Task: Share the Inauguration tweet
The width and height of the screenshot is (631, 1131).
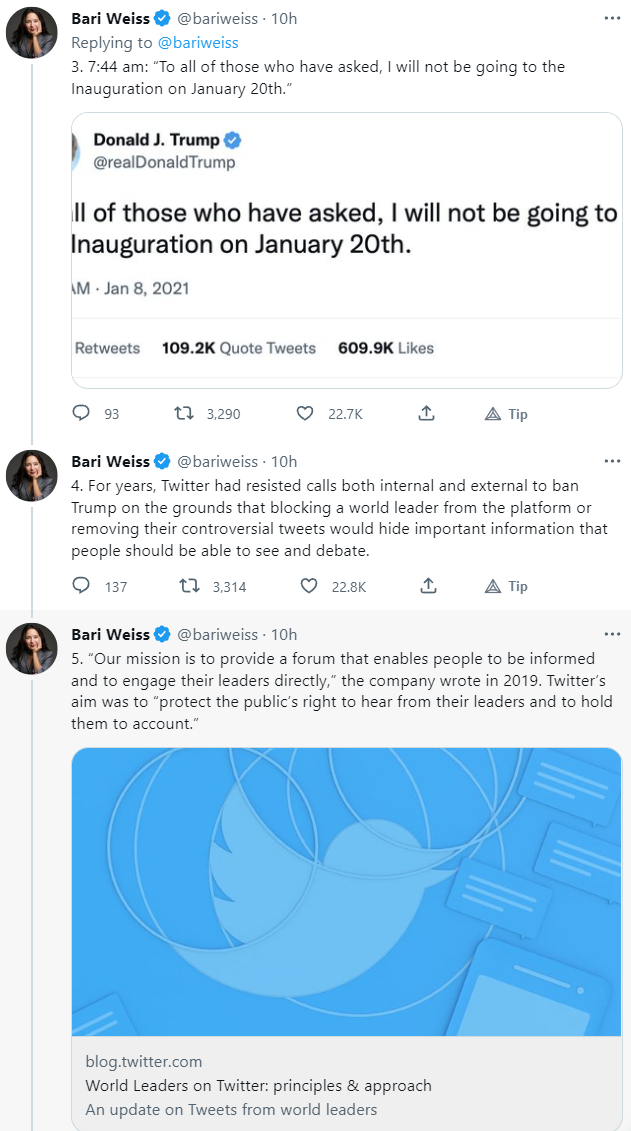Action: click(x=426, y=414)
